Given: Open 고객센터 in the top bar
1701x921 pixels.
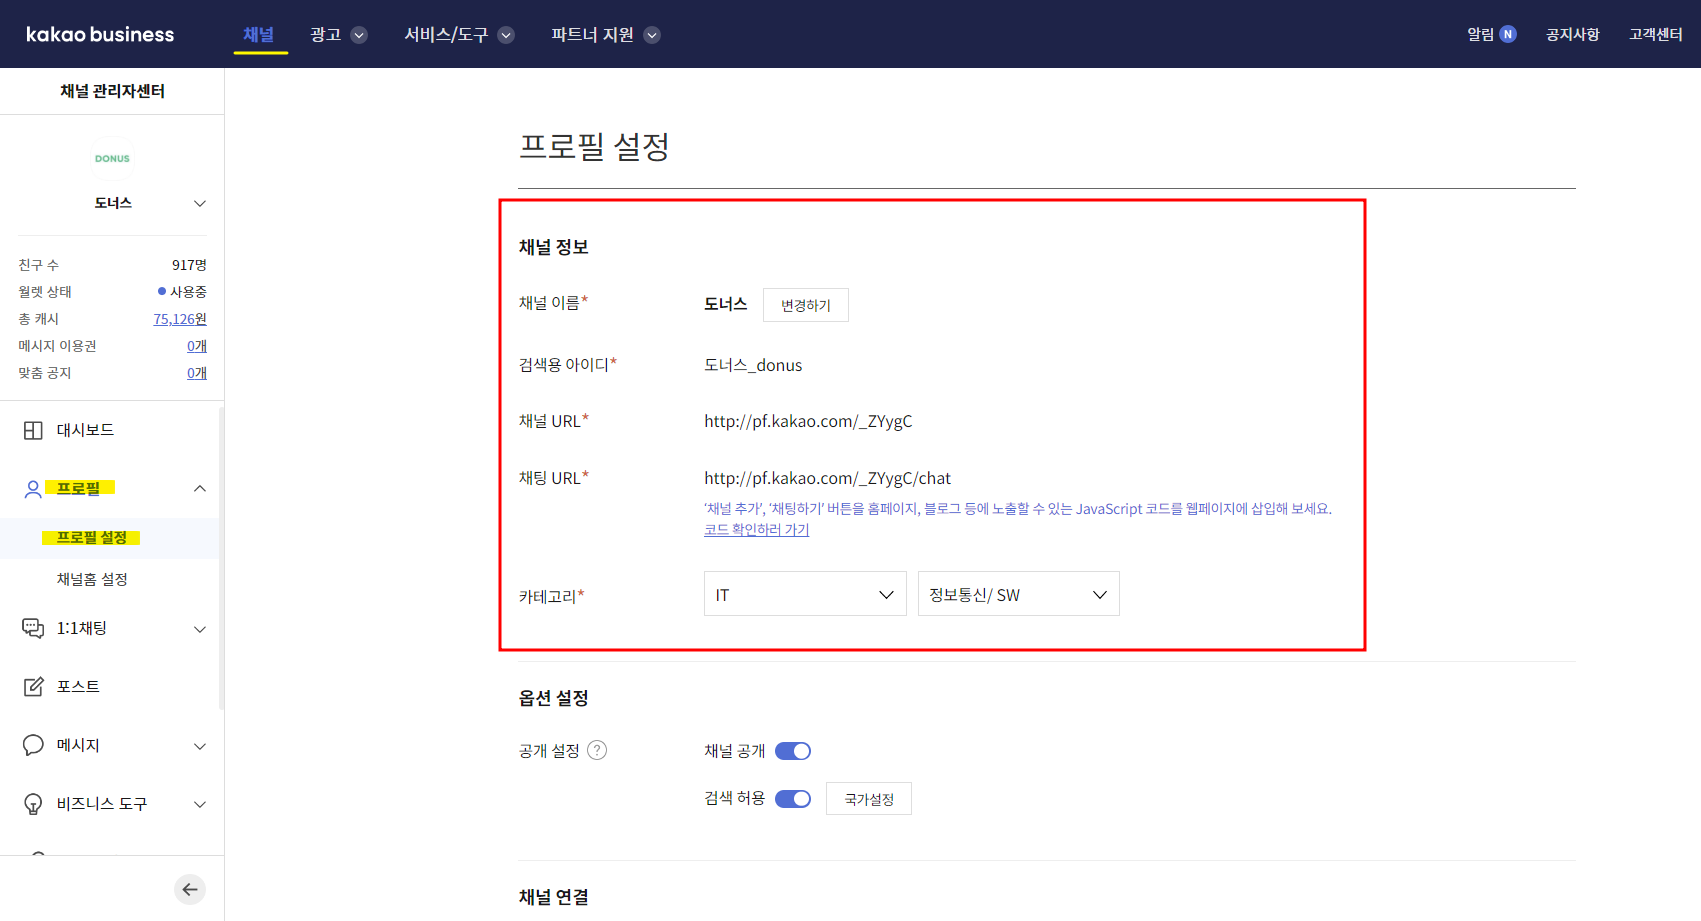Looking at the screenshot, I should tap(1656, 34).
